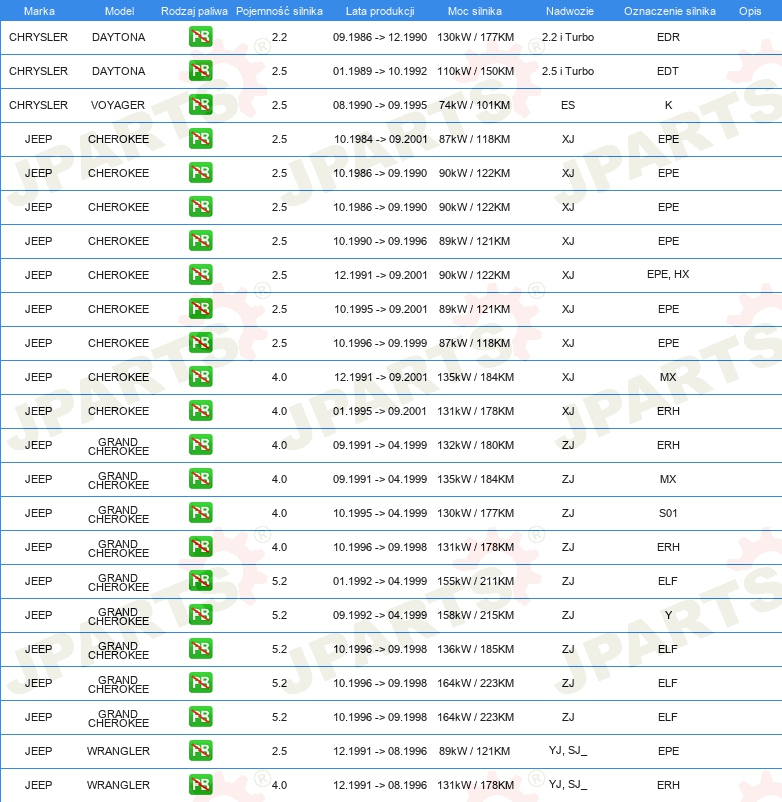The height and width of the screenshot is (802, 782).
Task: Select the Lata produkcji column header
Action: pos(380,10)
